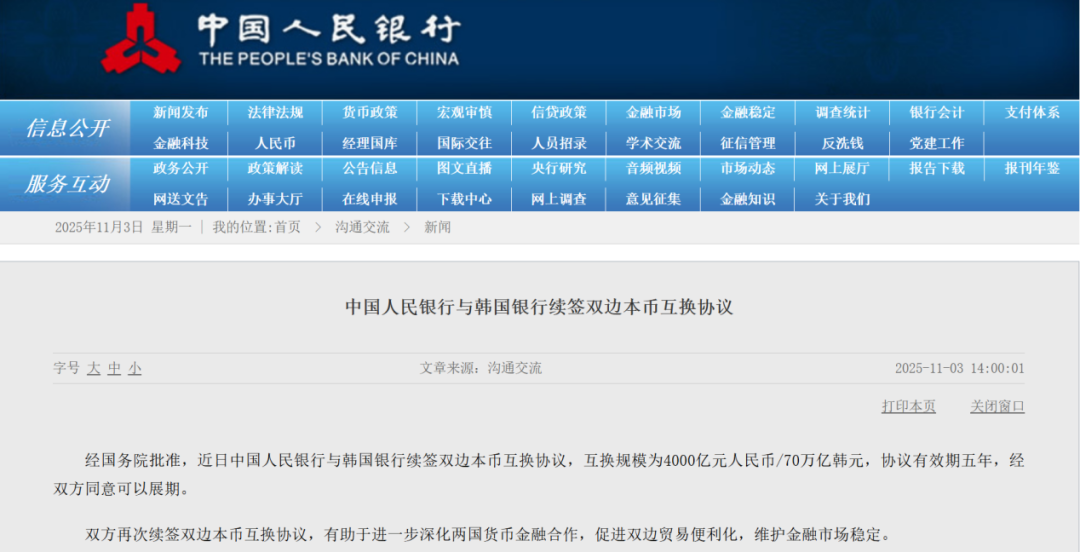Viewport: 1080px width, 552px height.
Task: Open the 信贷政策 menu item
Action: [x=559, y=112]
